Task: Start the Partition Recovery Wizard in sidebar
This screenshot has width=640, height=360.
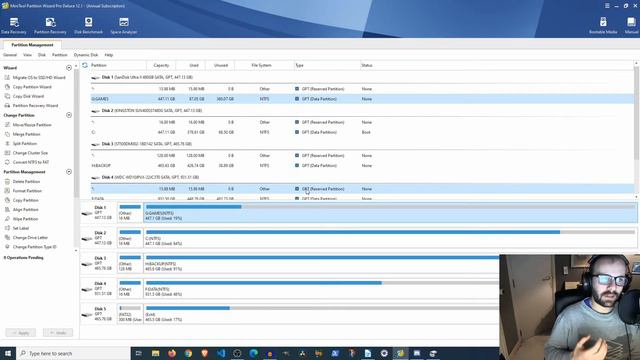Action: coord(31,106)
